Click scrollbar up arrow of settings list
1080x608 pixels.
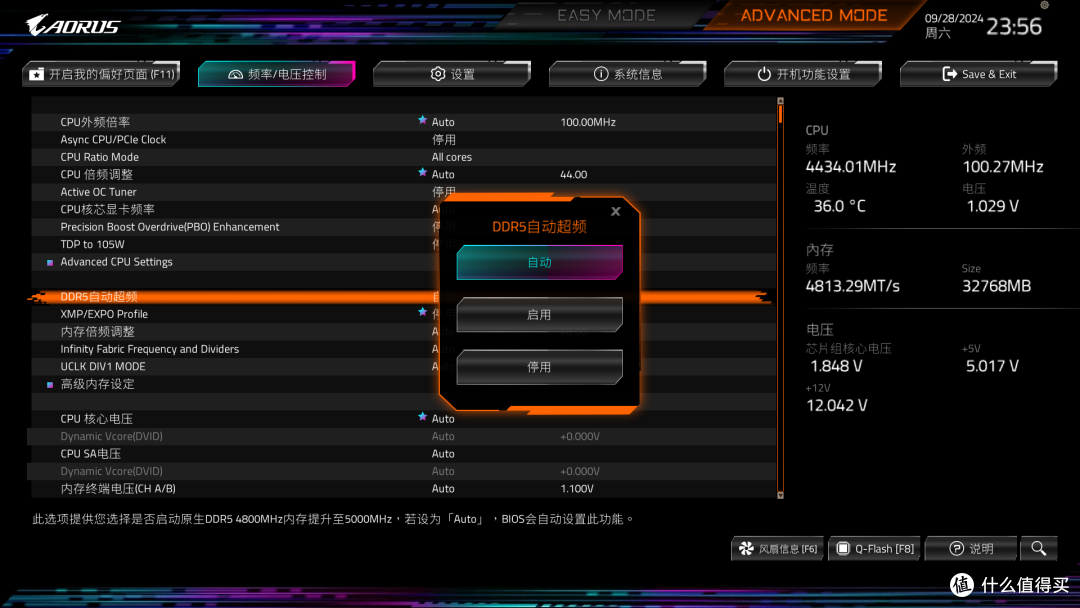point(780,101)
